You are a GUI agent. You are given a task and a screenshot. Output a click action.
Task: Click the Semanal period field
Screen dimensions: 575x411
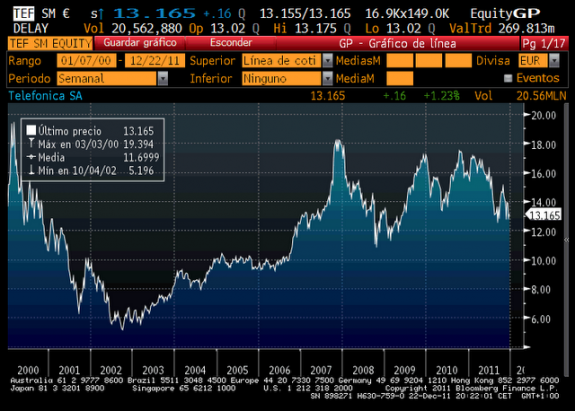coord(106,78)
